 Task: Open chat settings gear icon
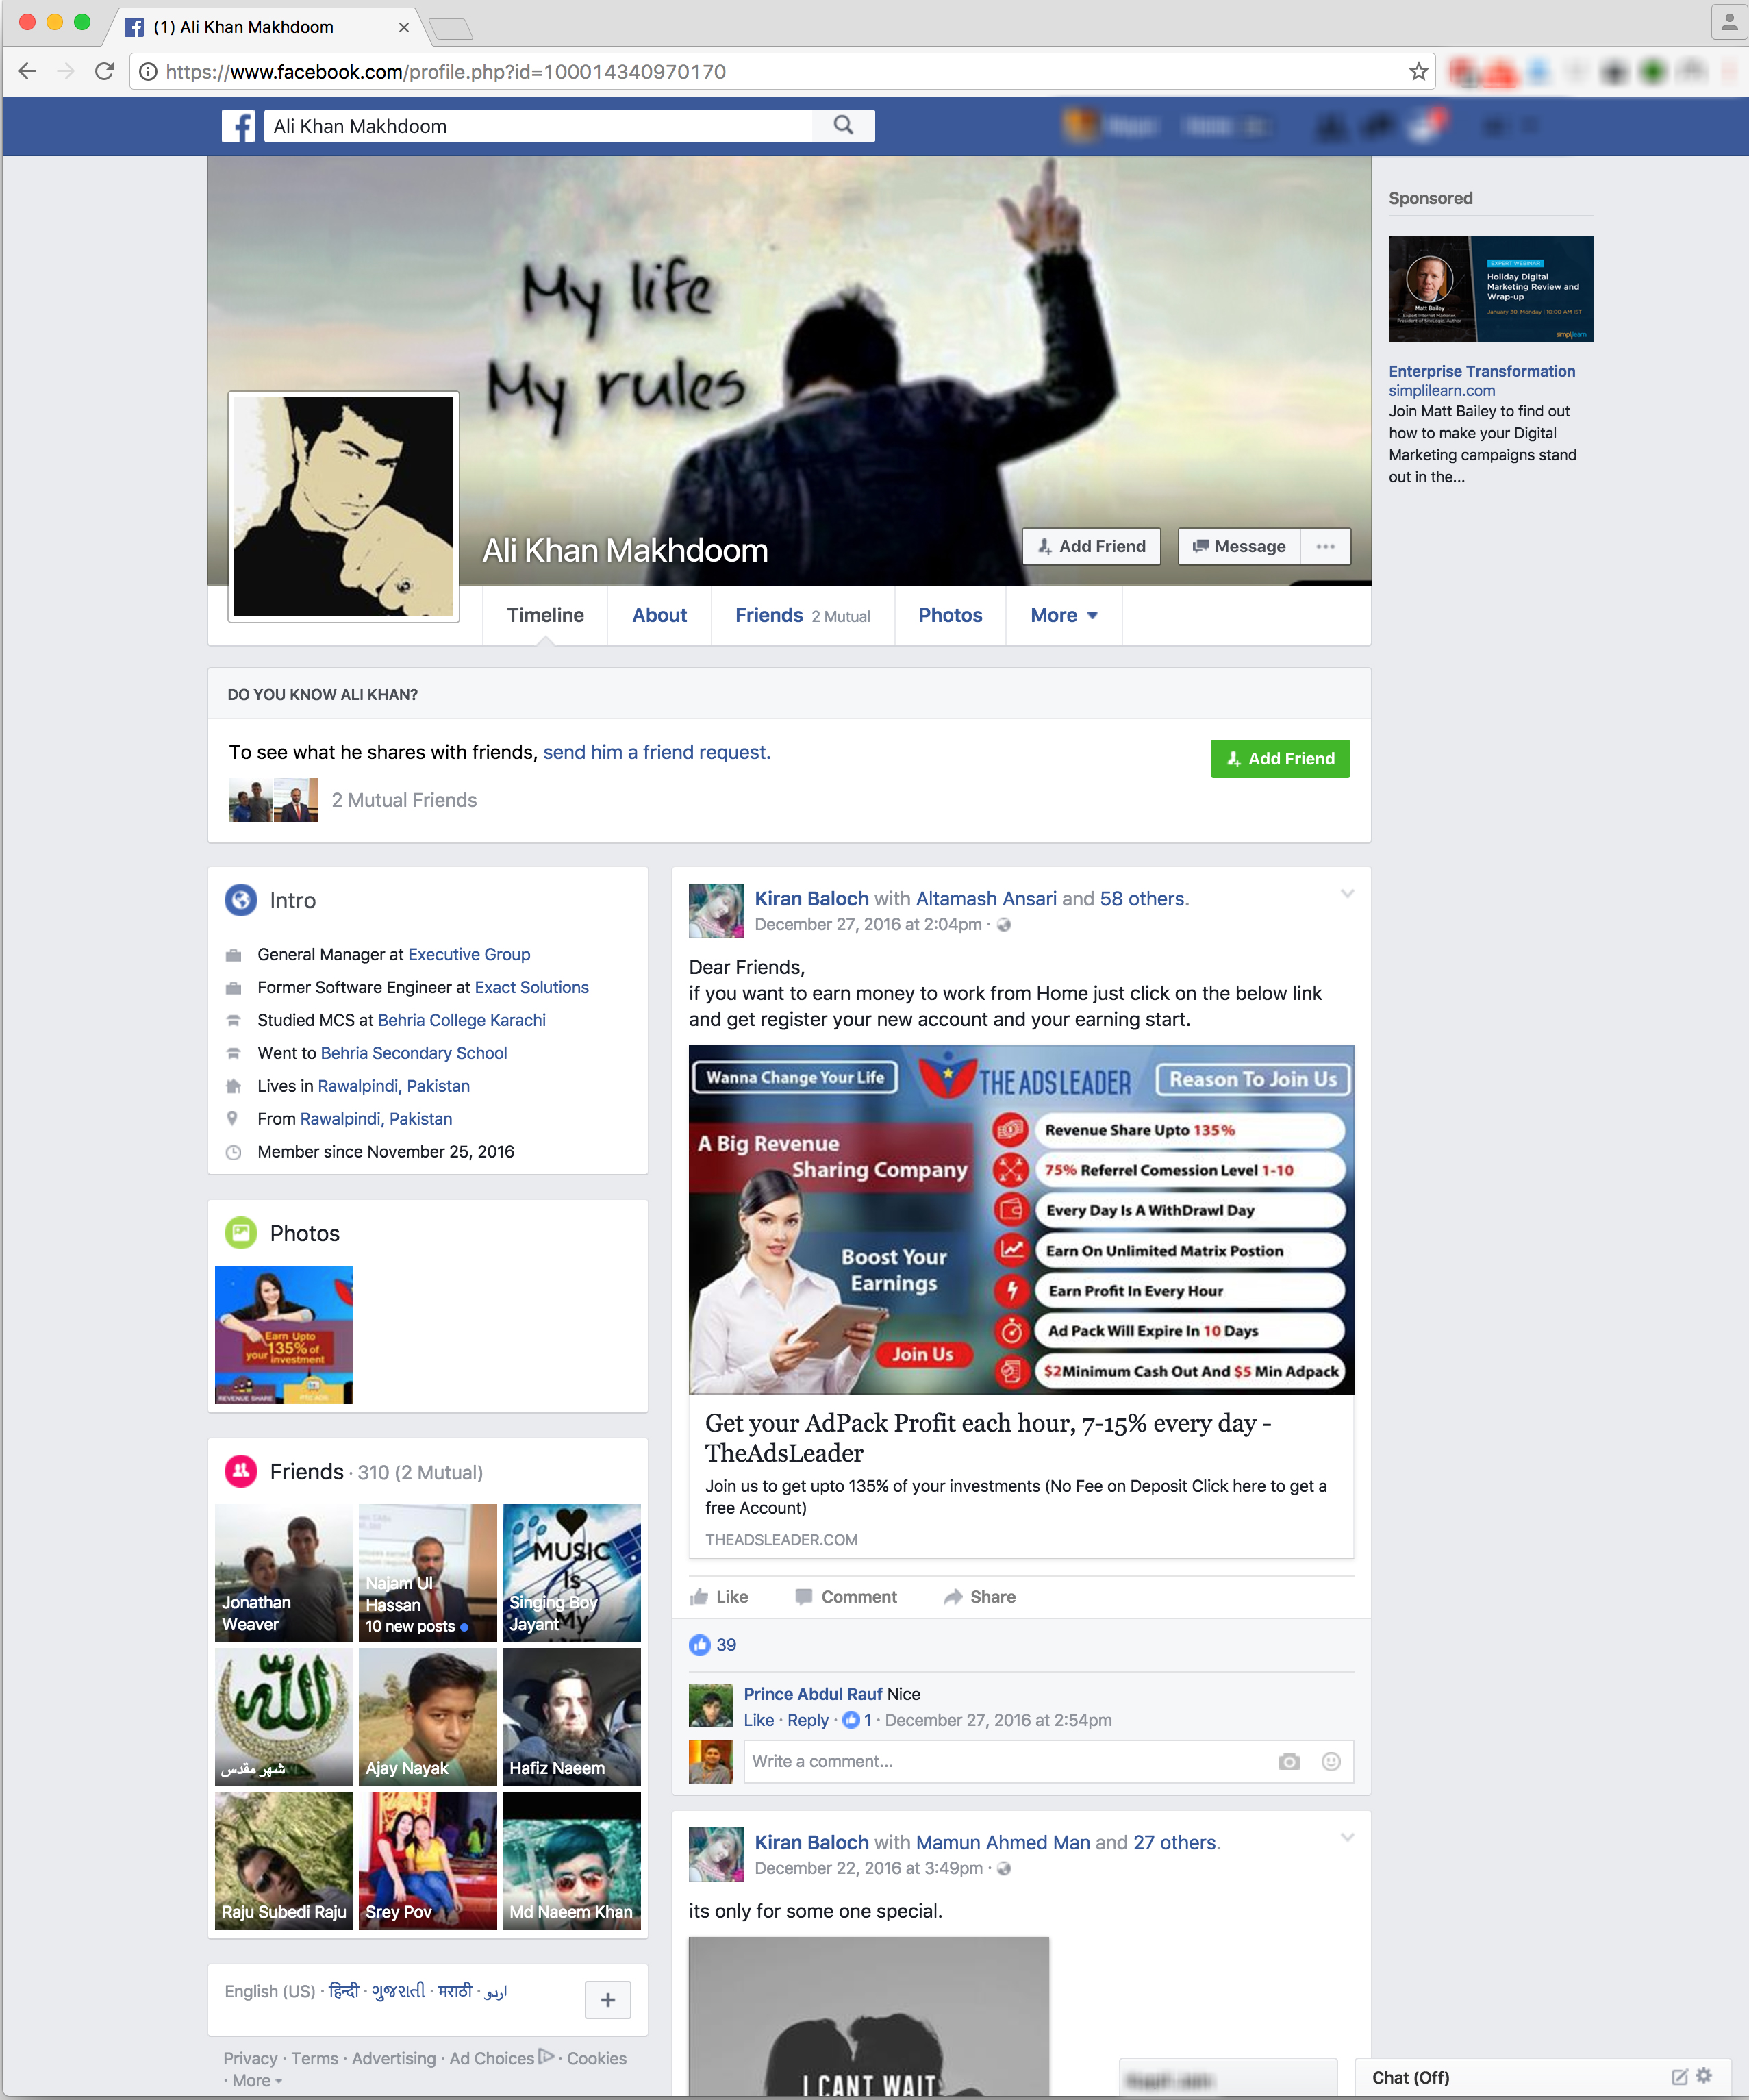coord(1704,2076)
